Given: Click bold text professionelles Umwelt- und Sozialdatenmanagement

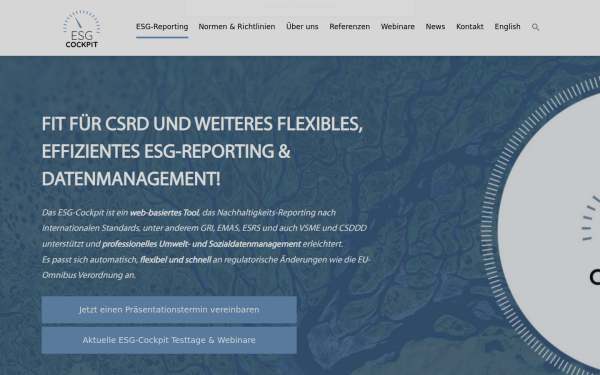Looking at the screenshot, I should pyautogui.click(x=201, y=244).
